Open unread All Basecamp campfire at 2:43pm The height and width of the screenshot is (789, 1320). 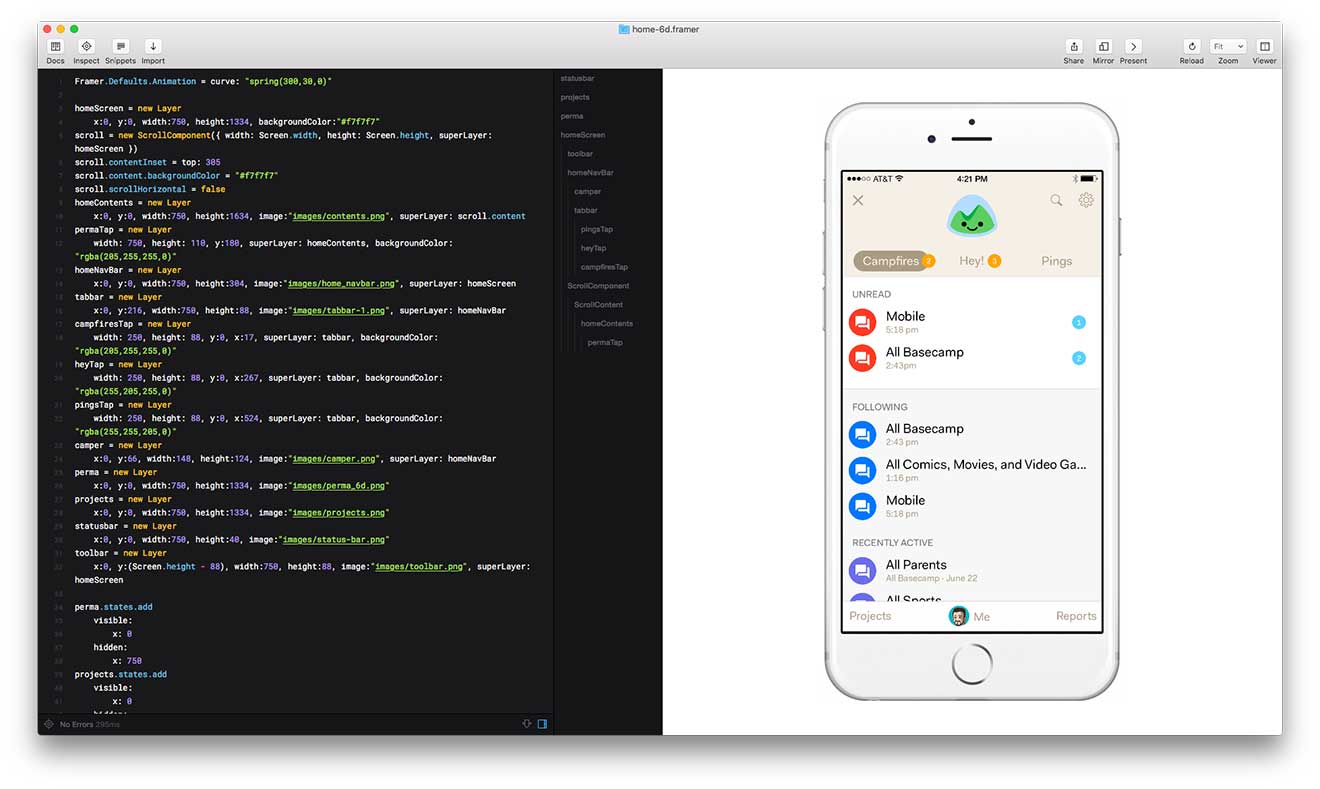(x=971, y=358)
